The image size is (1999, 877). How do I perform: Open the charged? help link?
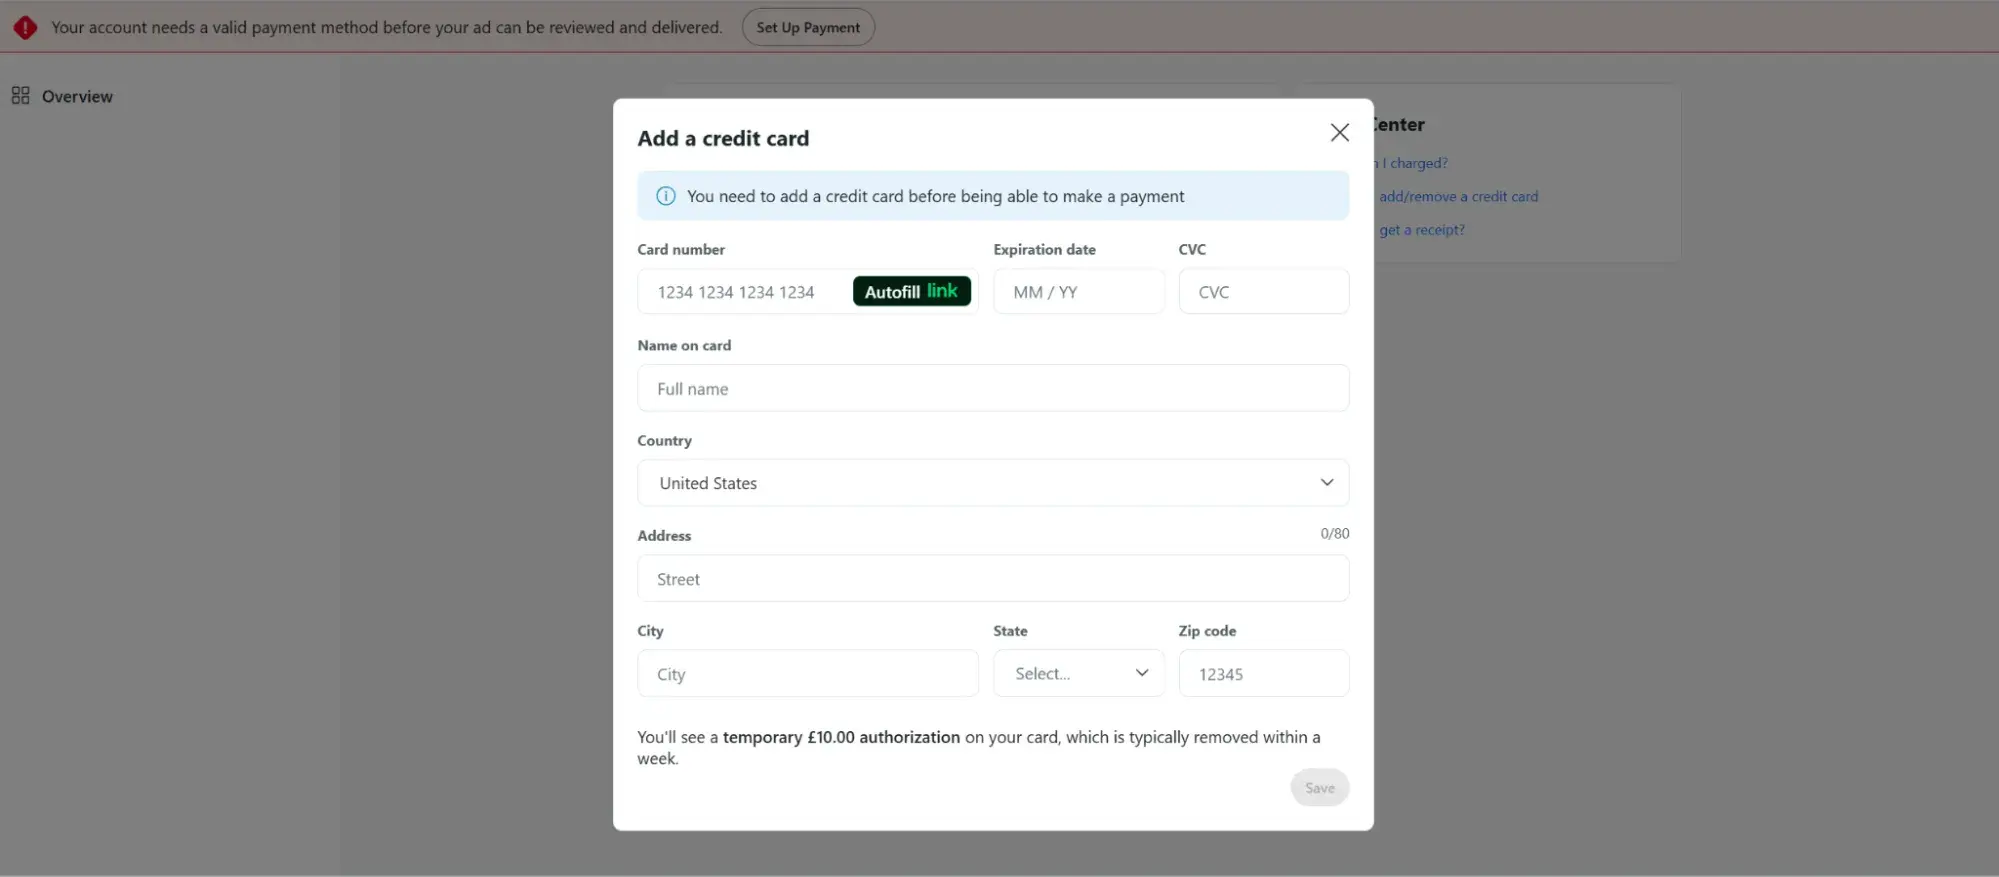pyautogui.click(x=1412, y=163)
